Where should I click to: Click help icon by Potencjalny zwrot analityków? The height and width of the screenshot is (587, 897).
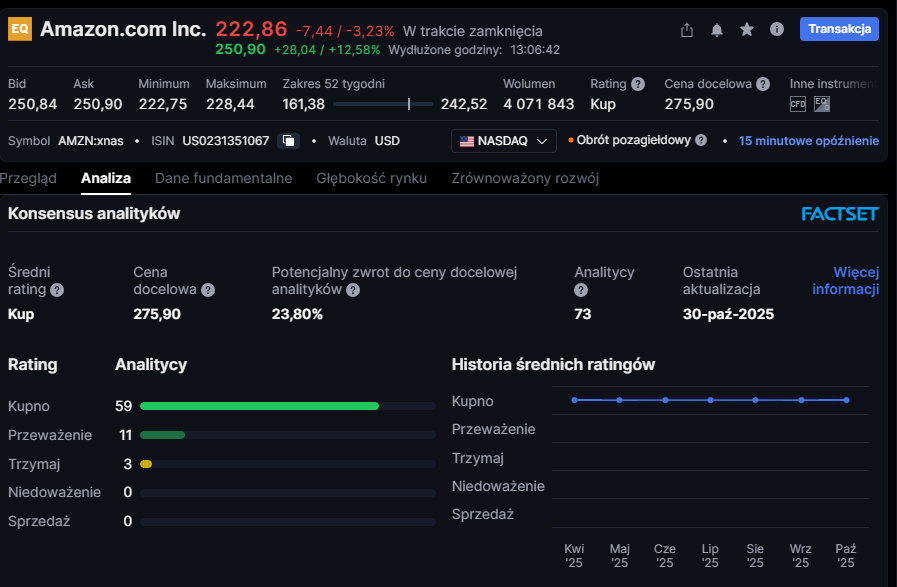click(x=353, y=290)
